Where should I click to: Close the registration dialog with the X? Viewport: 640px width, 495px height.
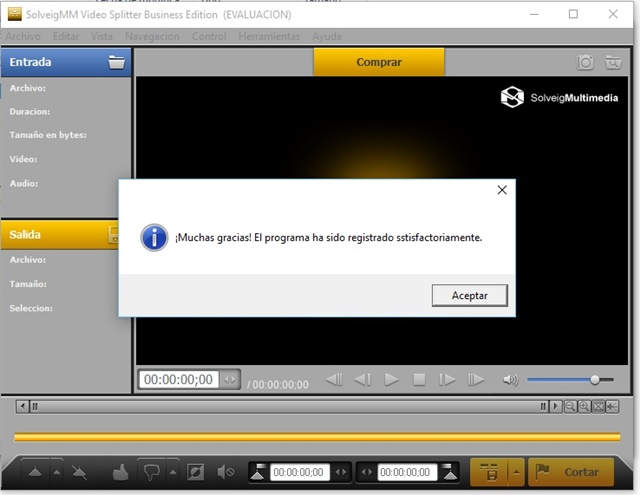[x=502, y=190]
